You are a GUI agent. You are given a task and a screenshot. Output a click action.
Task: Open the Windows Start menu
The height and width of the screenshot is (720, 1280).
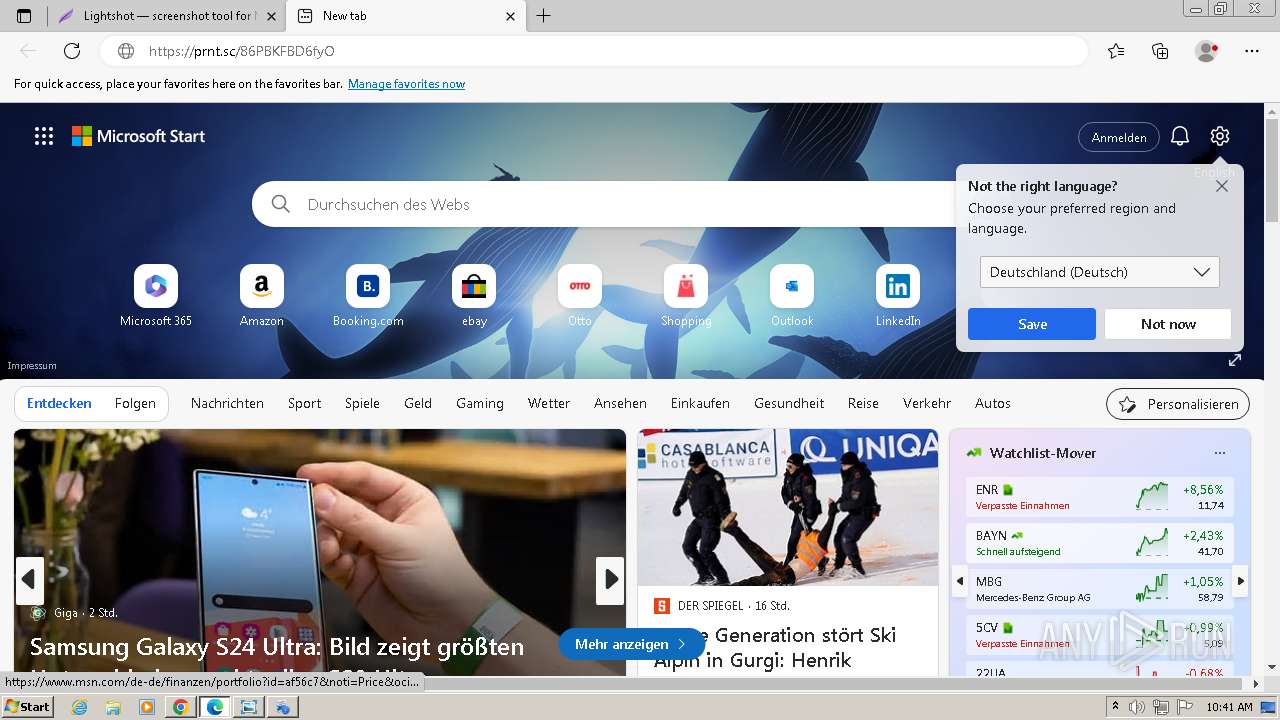[x=28, y=707]
